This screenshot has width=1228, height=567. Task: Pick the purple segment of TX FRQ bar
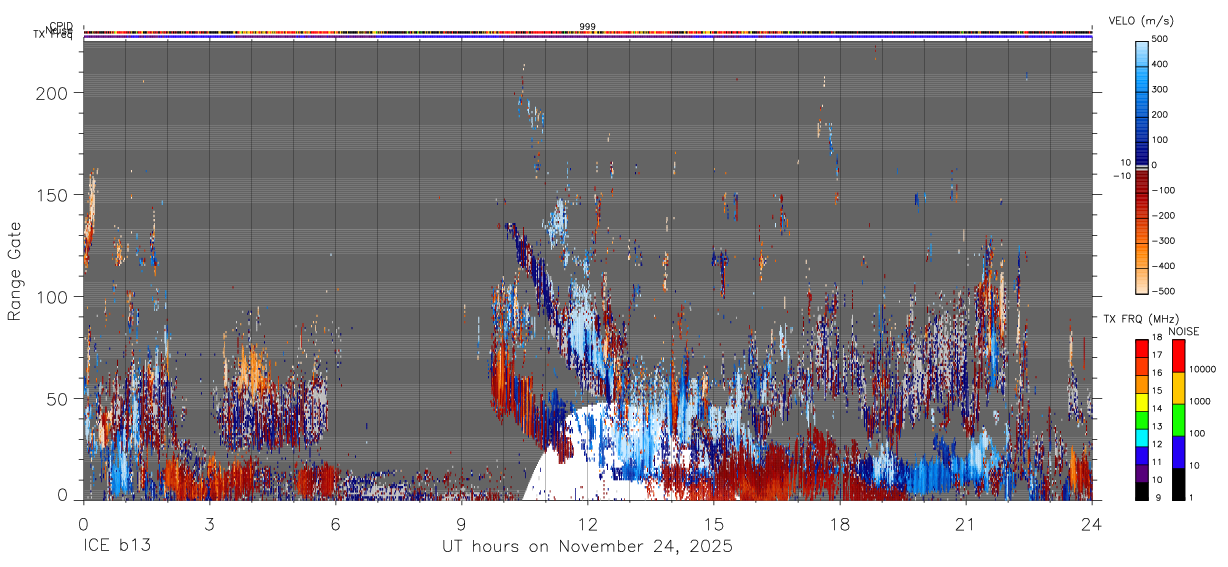coord(1142,472)
